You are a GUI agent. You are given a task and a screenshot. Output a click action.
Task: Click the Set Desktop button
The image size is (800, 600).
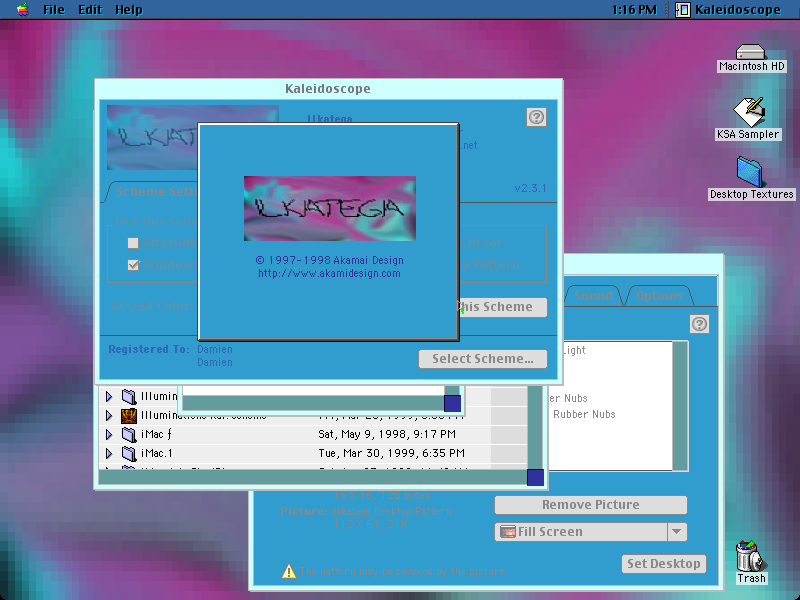(x=664, y=564)
